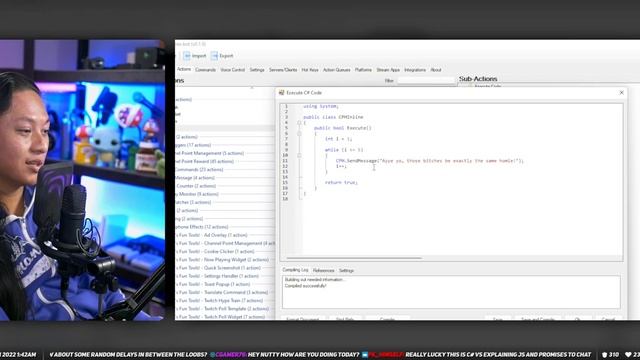640x360 pixels.
Task: Open the Voice Control tab
Action: click(232, 70)
